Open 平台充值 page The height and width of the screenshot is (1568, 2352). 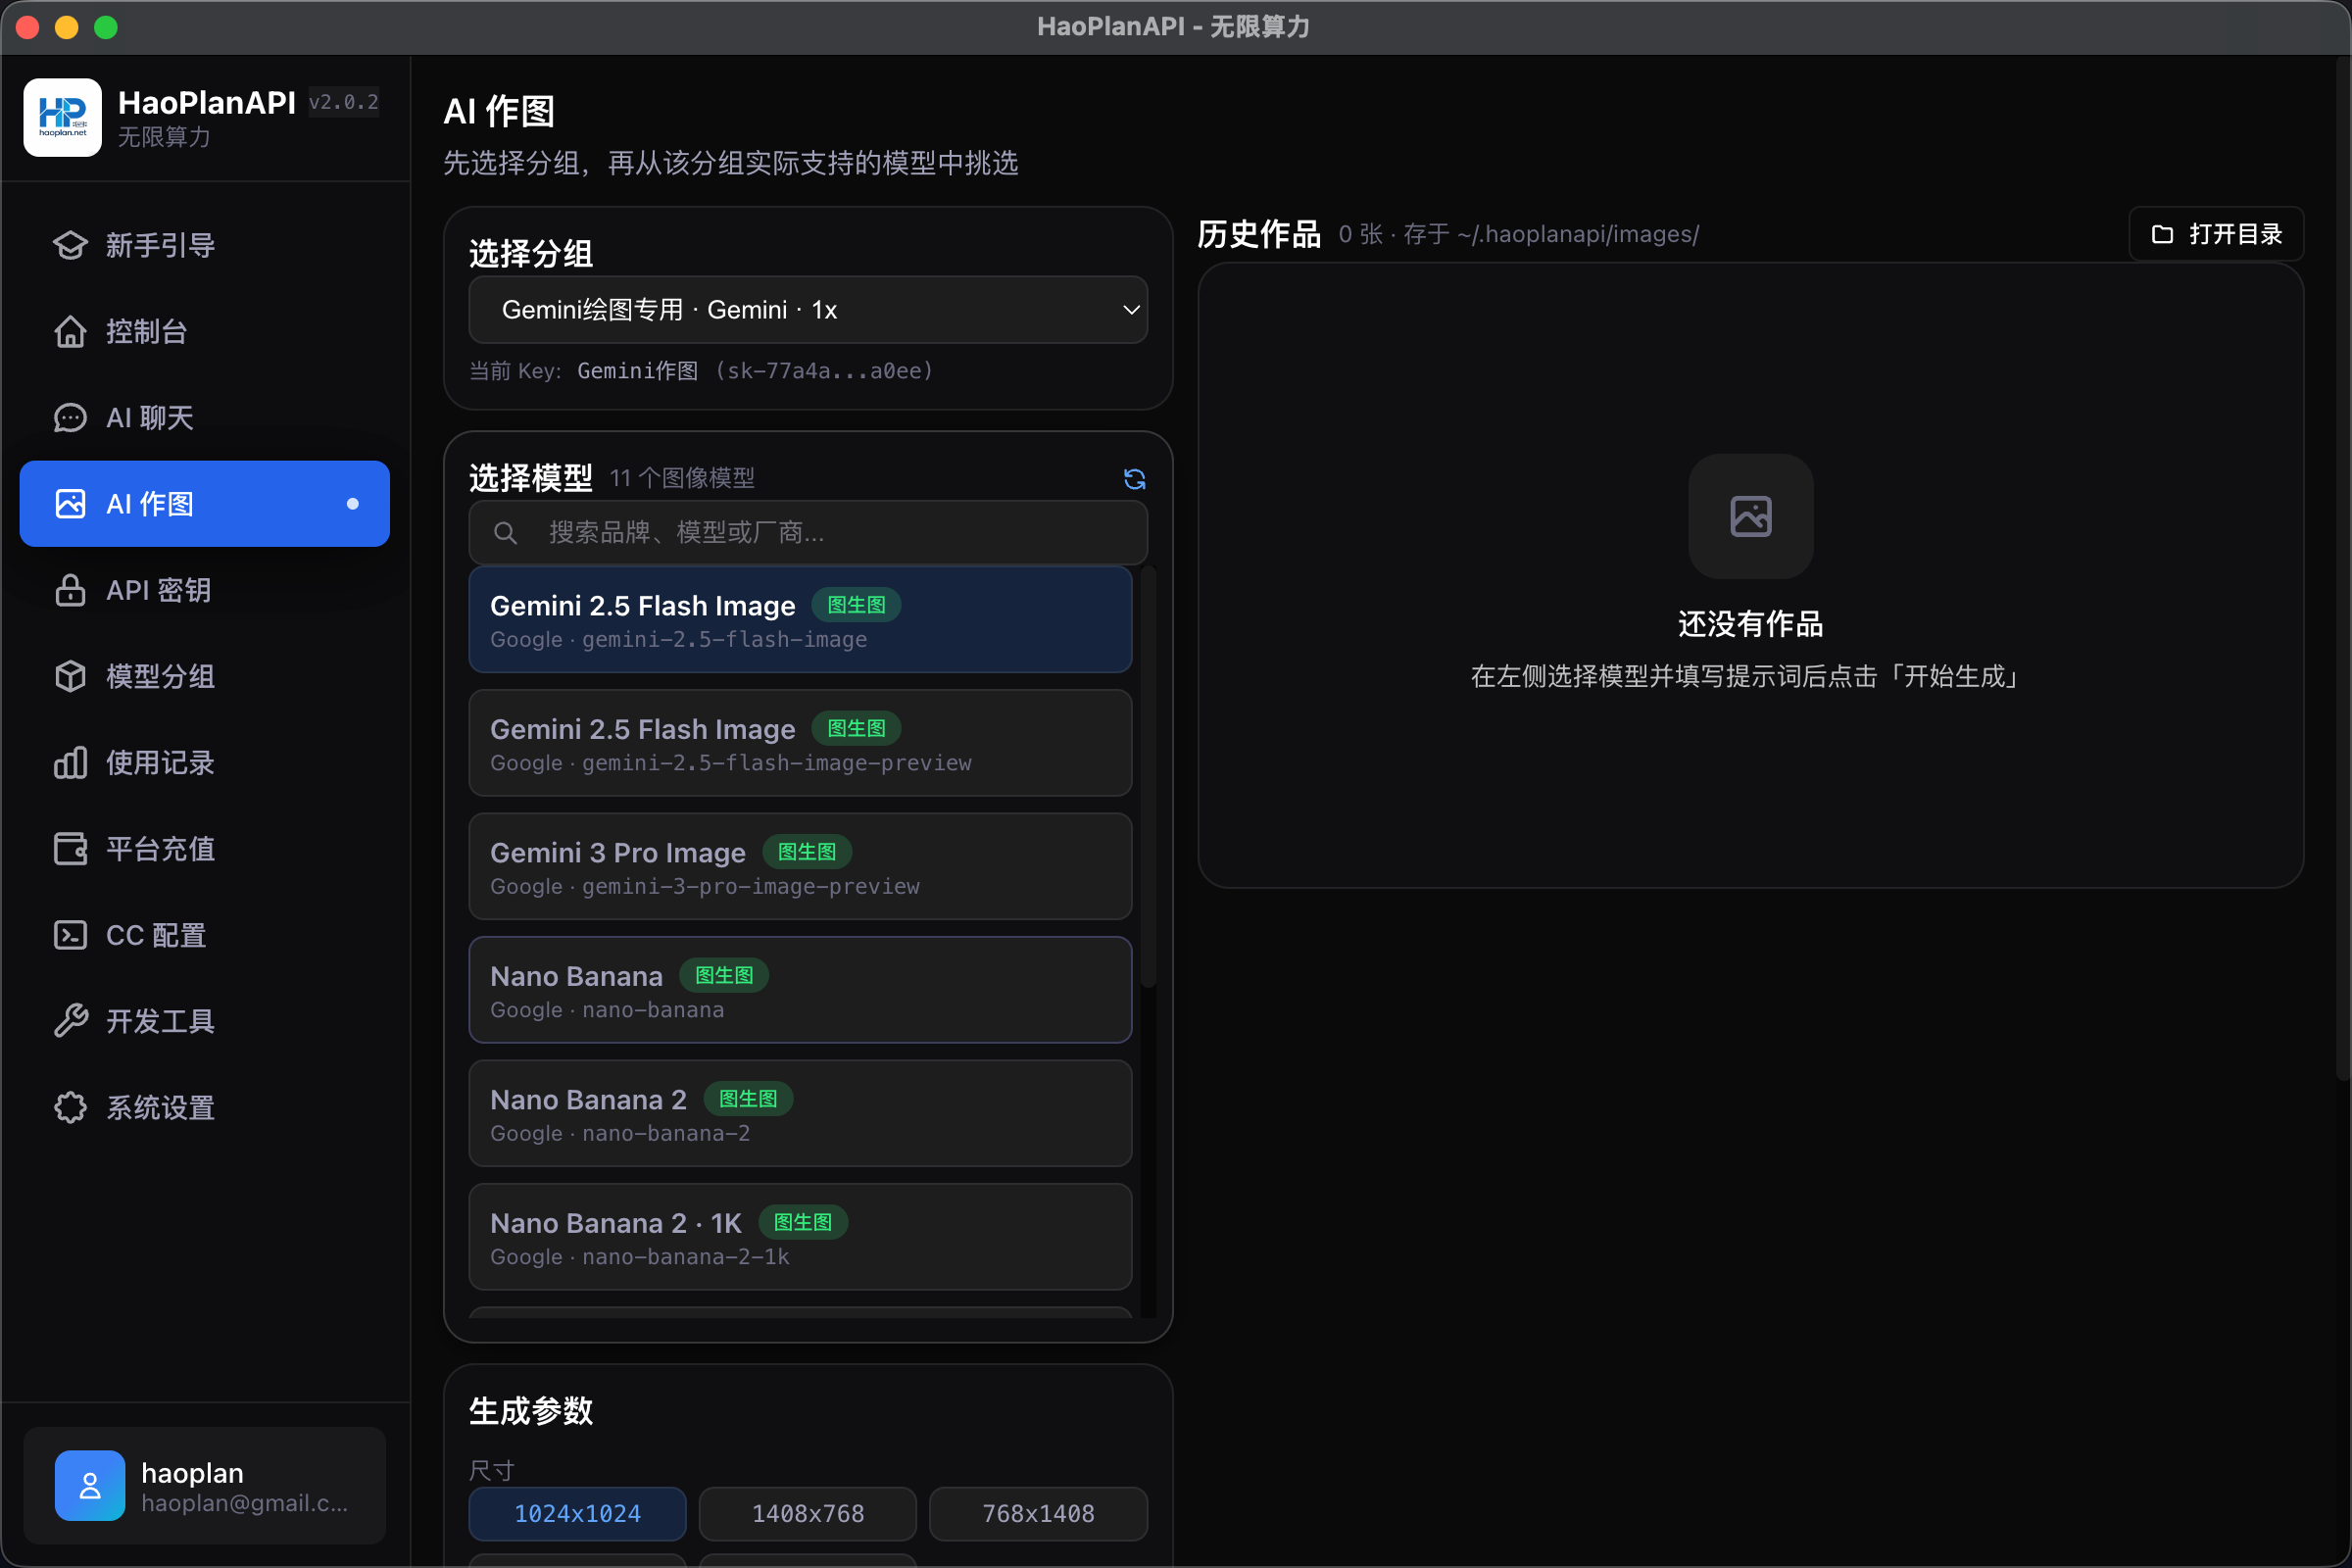204,848
